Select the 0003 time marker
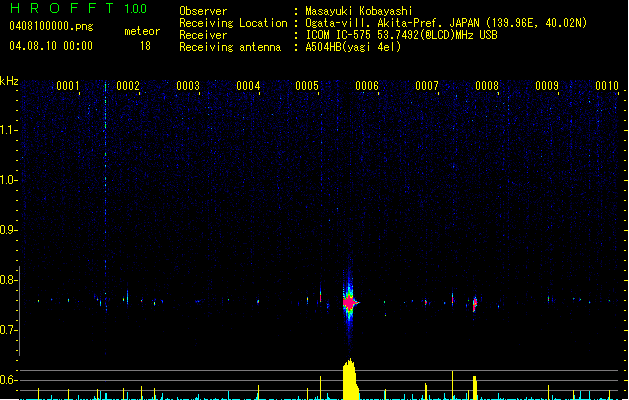629x400 pixels. [x=188, y=86]
